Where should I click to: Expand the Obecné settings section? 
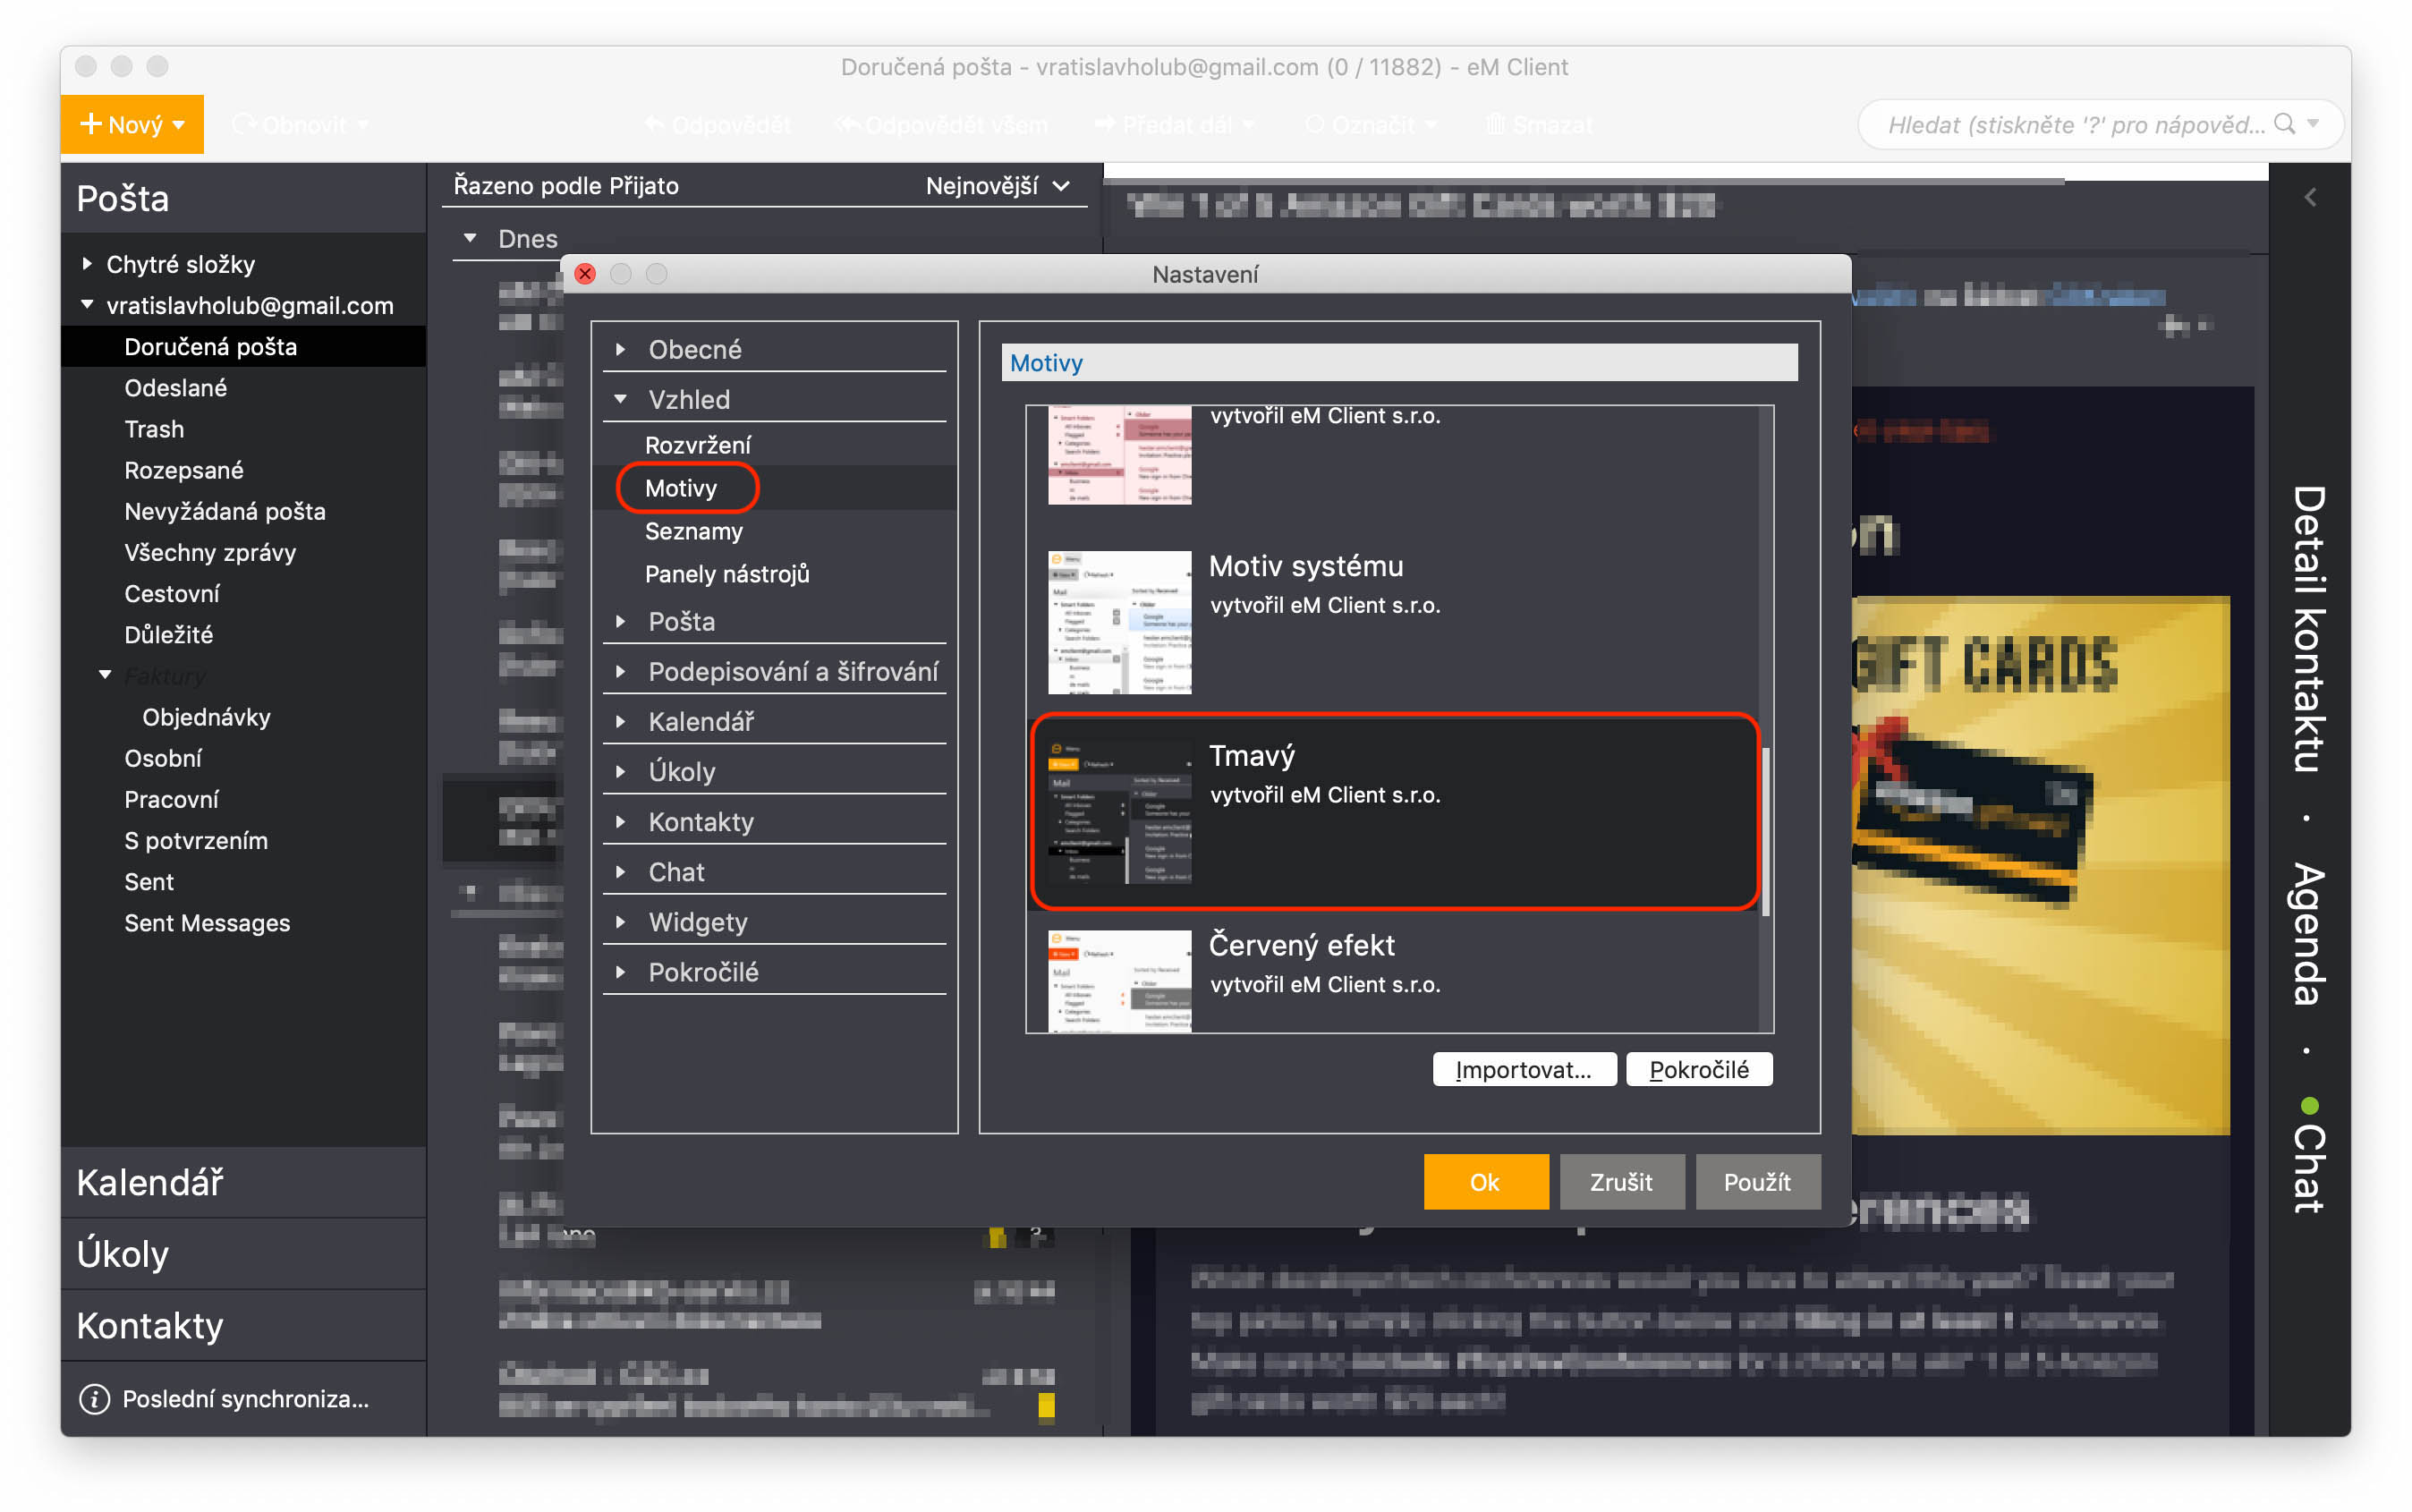621,349
